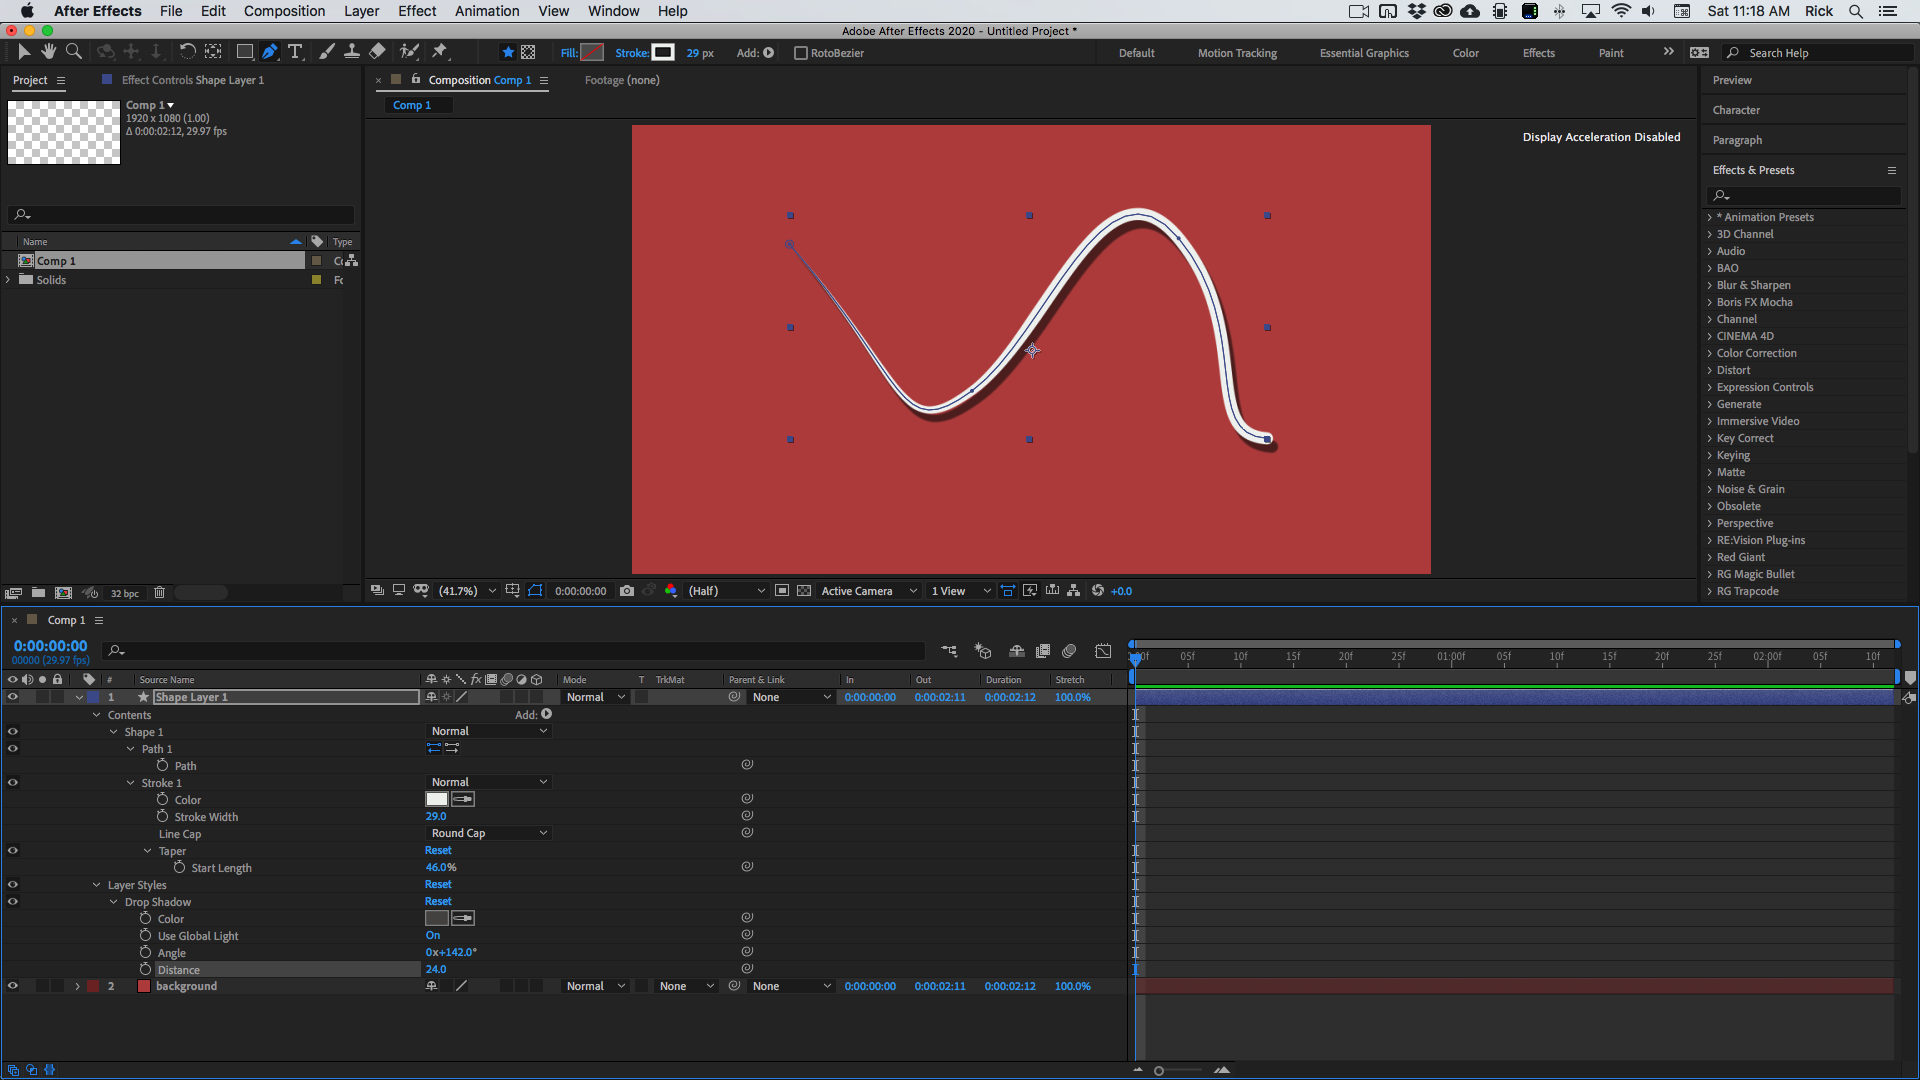Delete selected item with project trash icon
The image size is (1920, 1080).
click(x=159, y=593)
